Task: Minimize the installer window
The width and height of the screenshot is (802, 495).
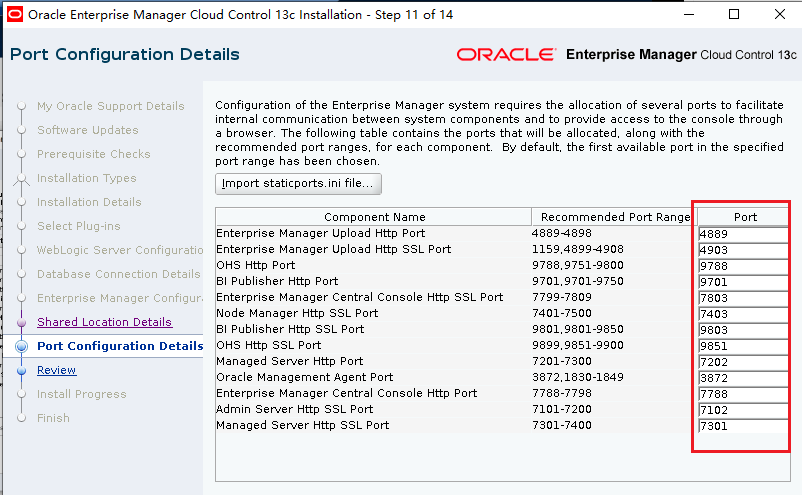Action: pyautogui.click(x=689, y=14)
